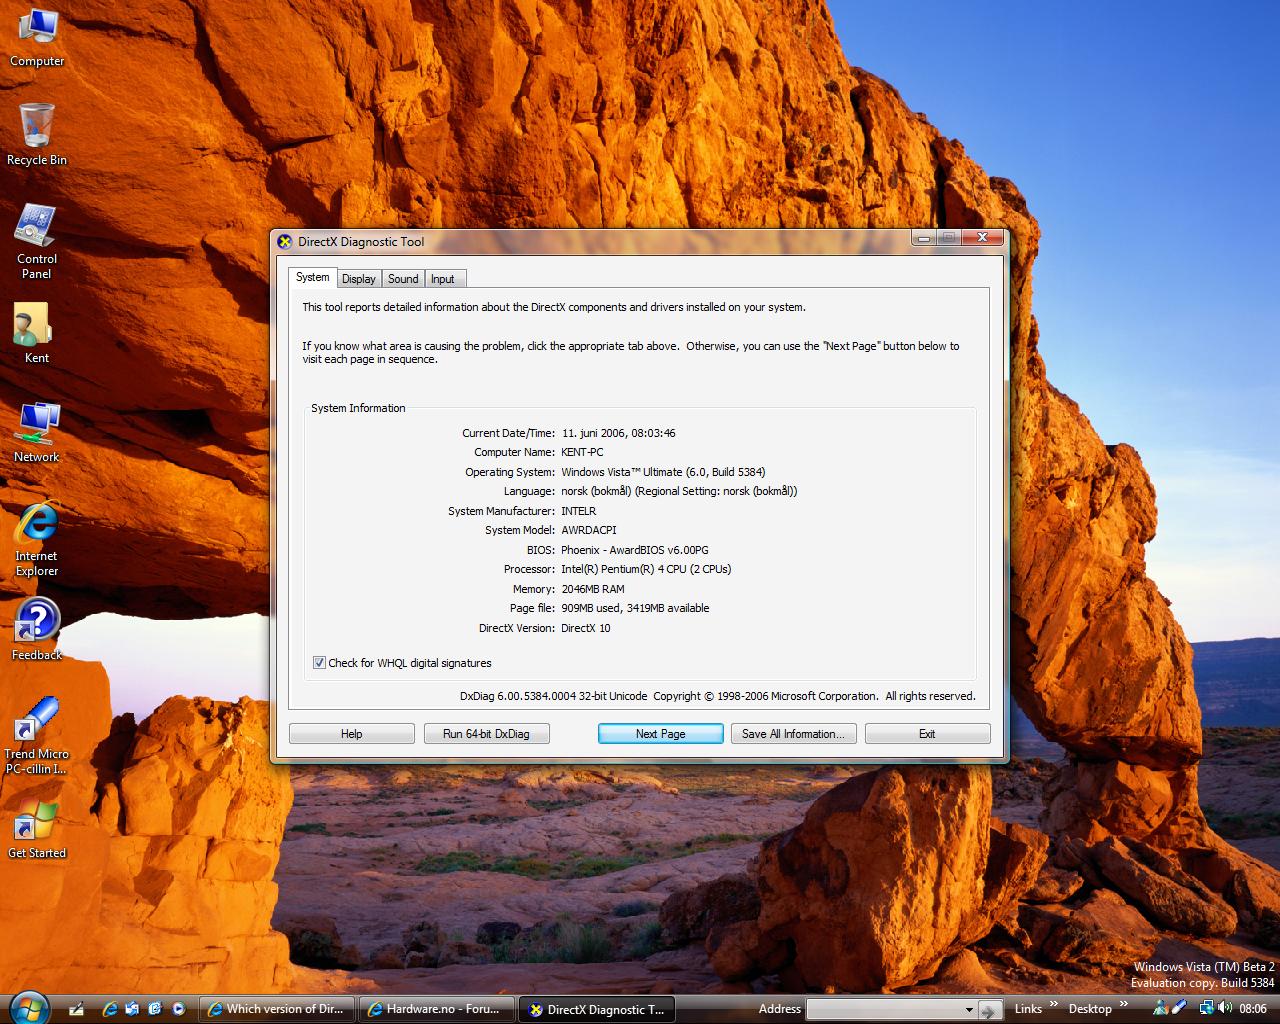Click '11. juni 2006, 08:03:46' date value

(619, 433)
